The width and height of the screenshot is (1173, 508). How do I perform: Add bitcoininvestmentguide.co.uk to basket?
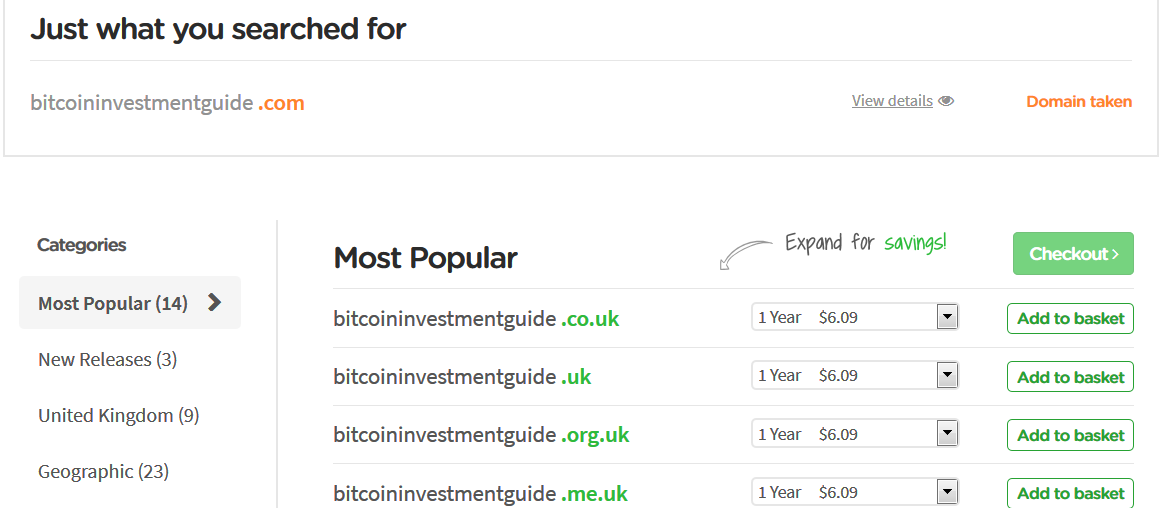tap(1070, 318)
